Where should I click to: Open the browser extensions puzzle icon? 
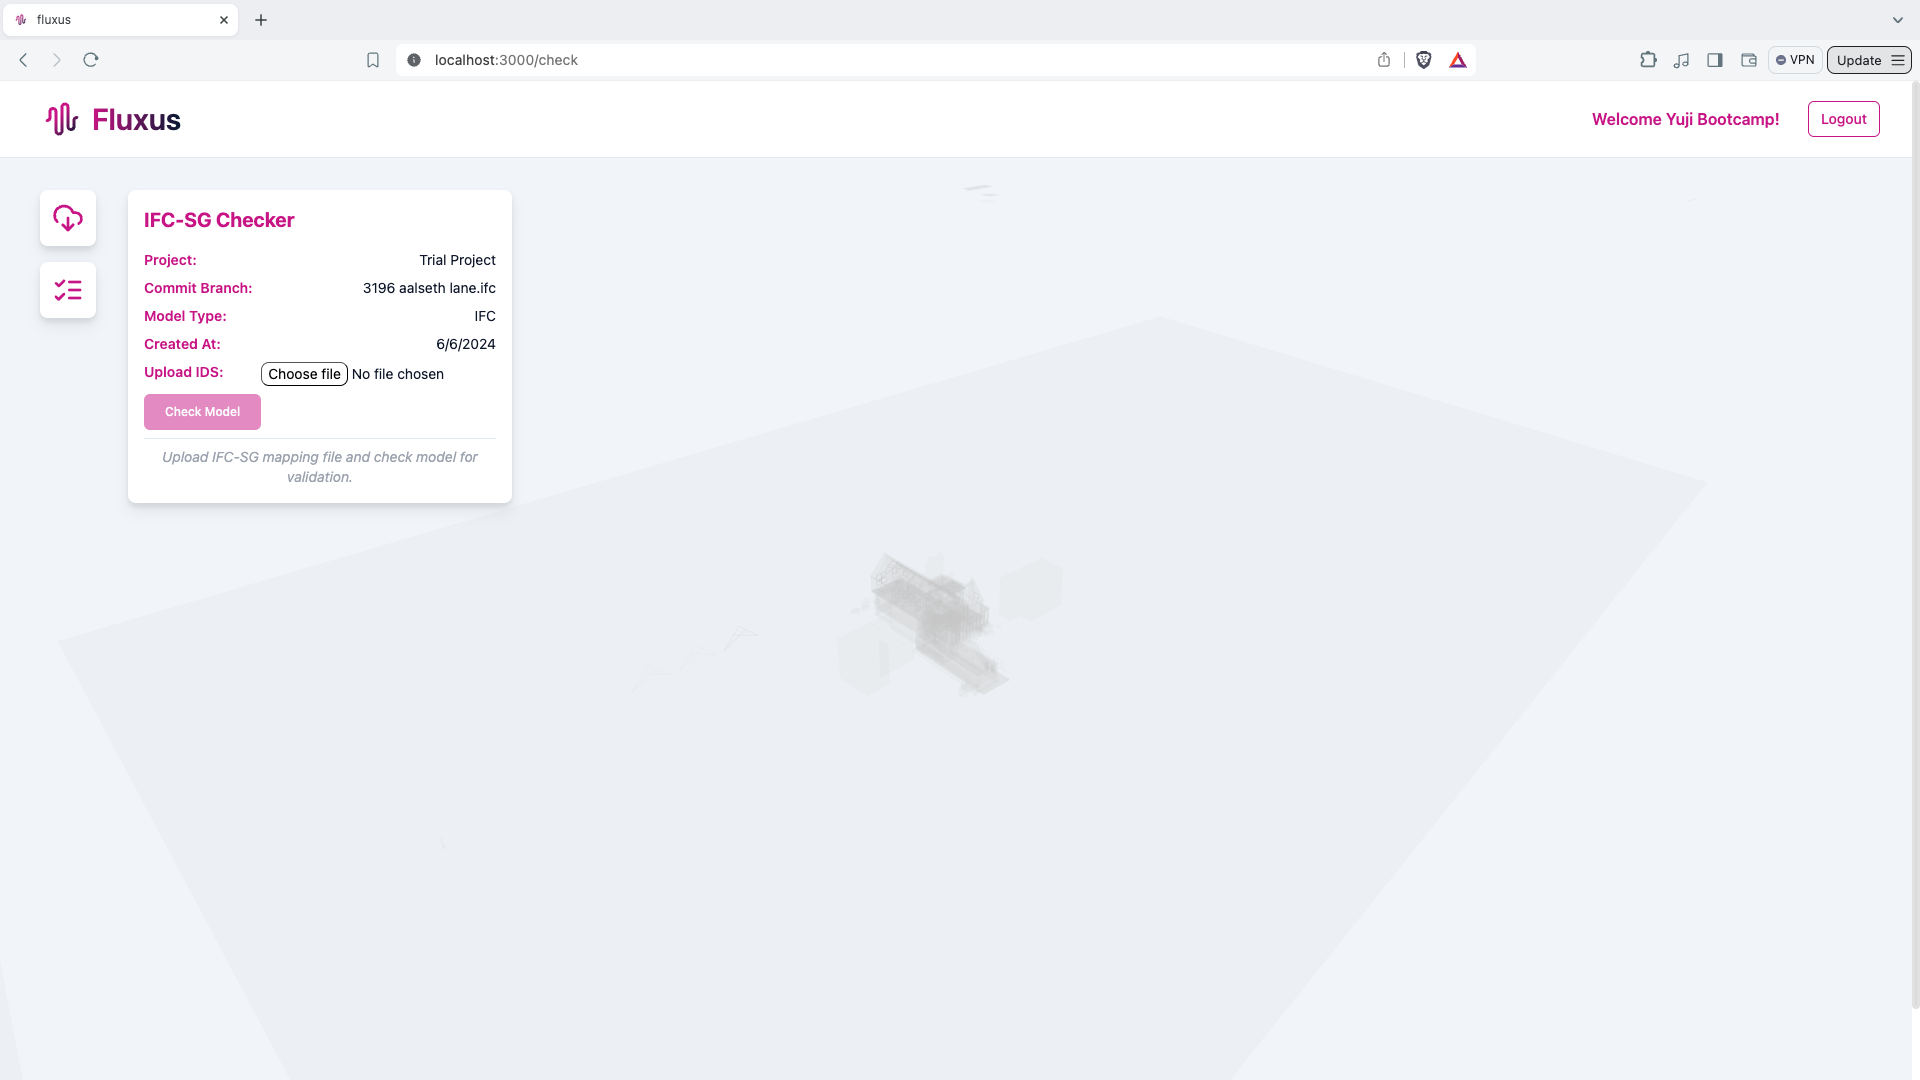(1648, 60)
